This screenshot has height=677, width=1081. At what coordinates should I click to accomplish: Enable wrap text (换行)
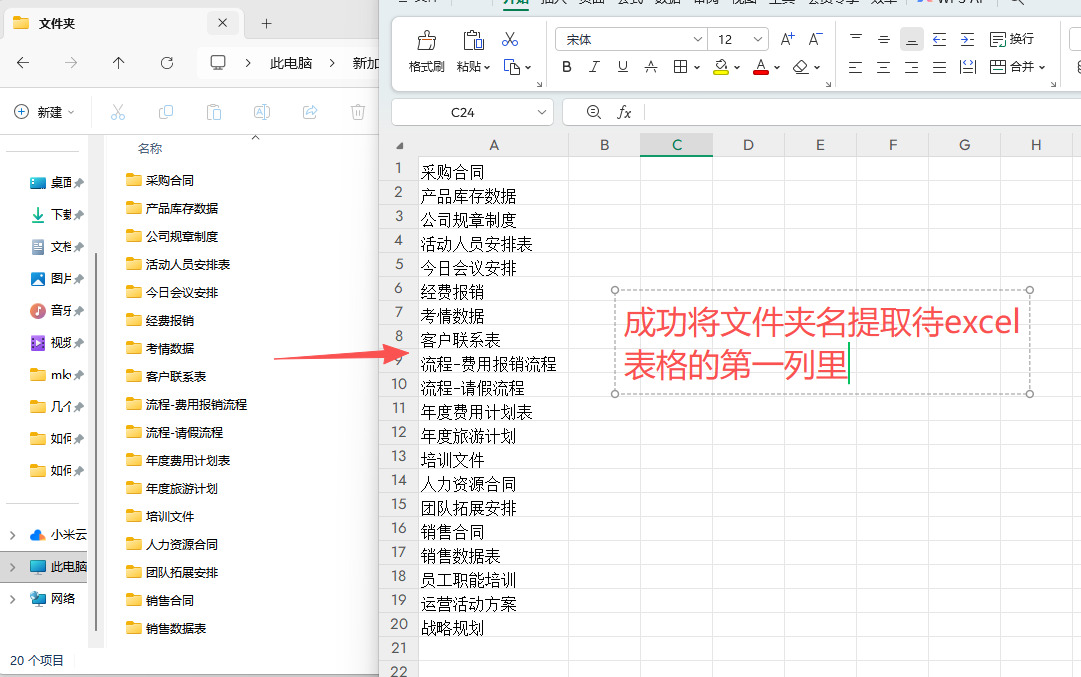(x=1011, y=39)
